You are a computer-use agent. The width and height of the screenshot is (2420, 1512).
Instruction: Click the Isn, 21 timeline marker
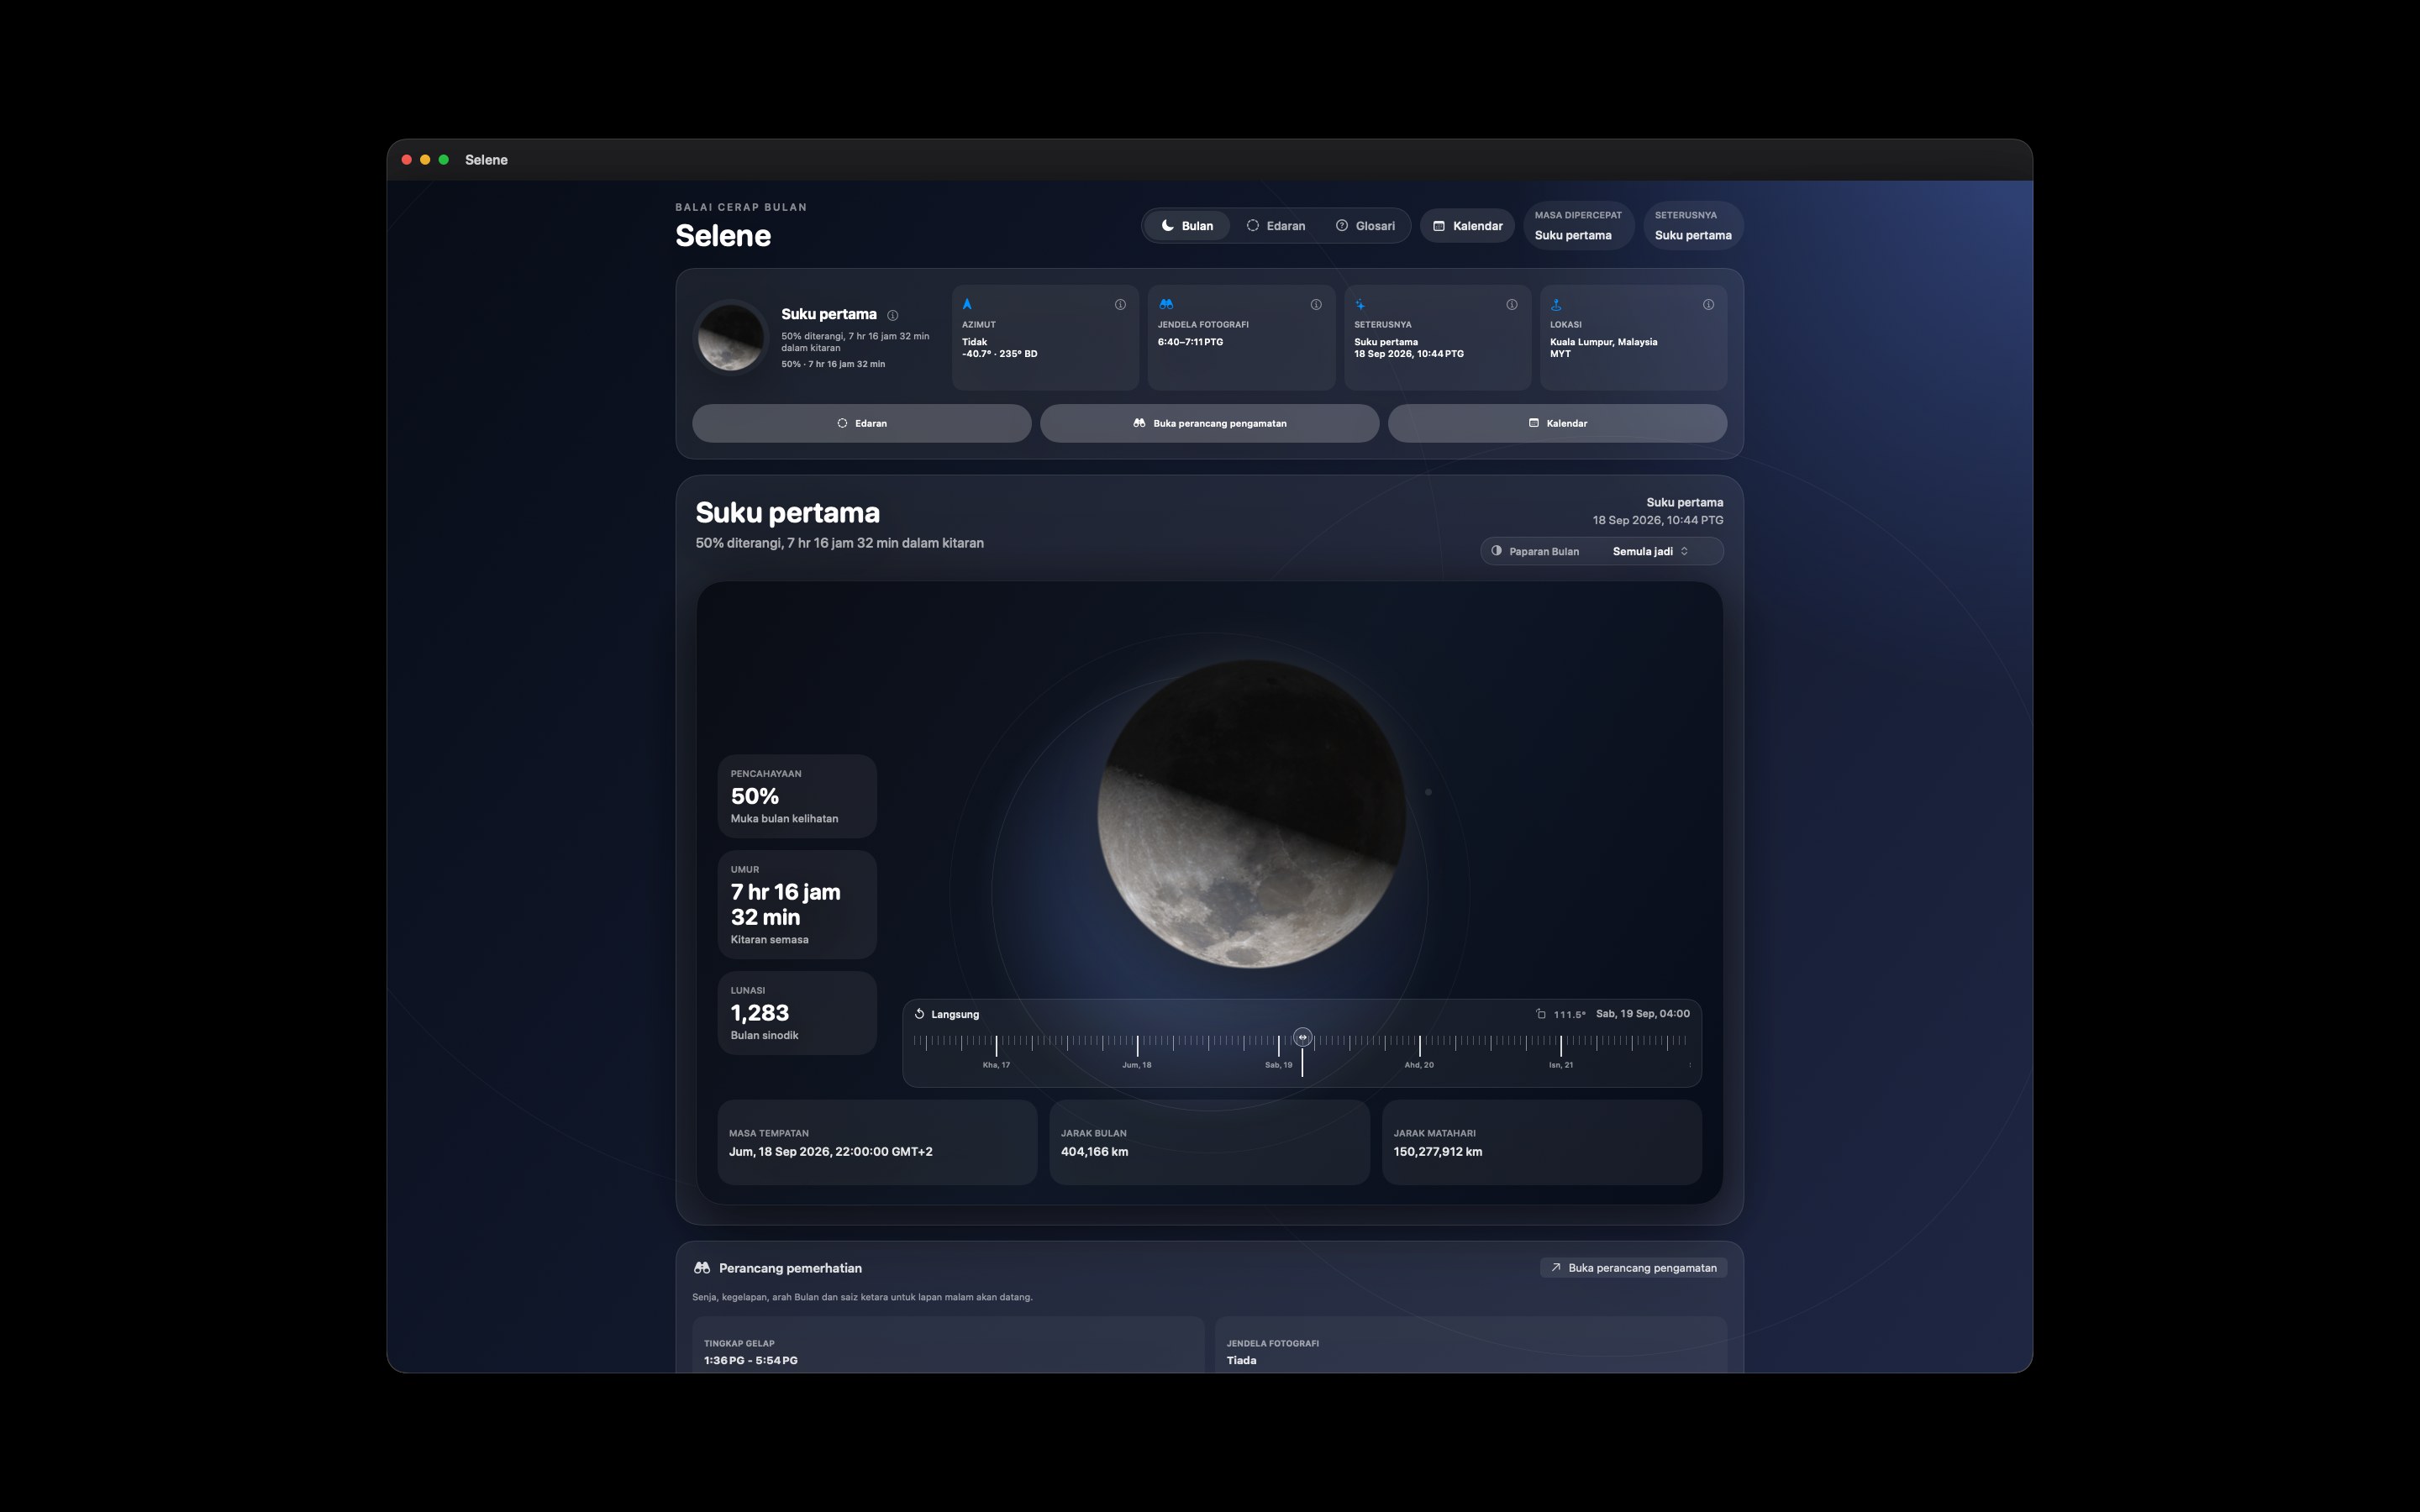click(x=1561, y=1065)
